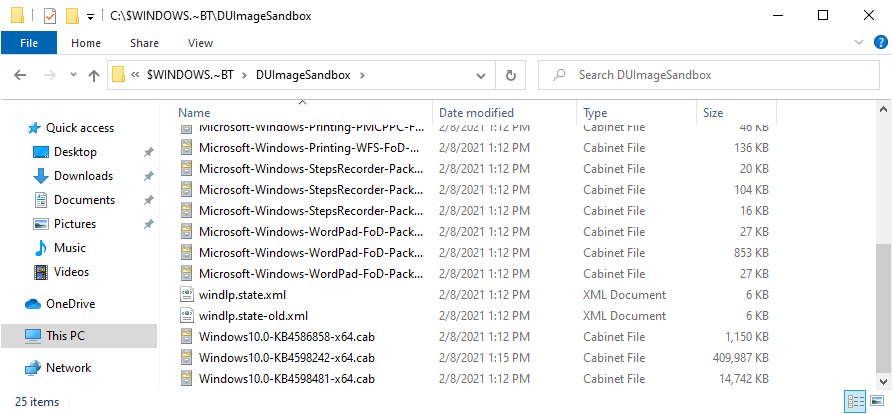Click the Printing-WFS-FoD cabinet file icon
893x414 pixels.
[187, 147]
